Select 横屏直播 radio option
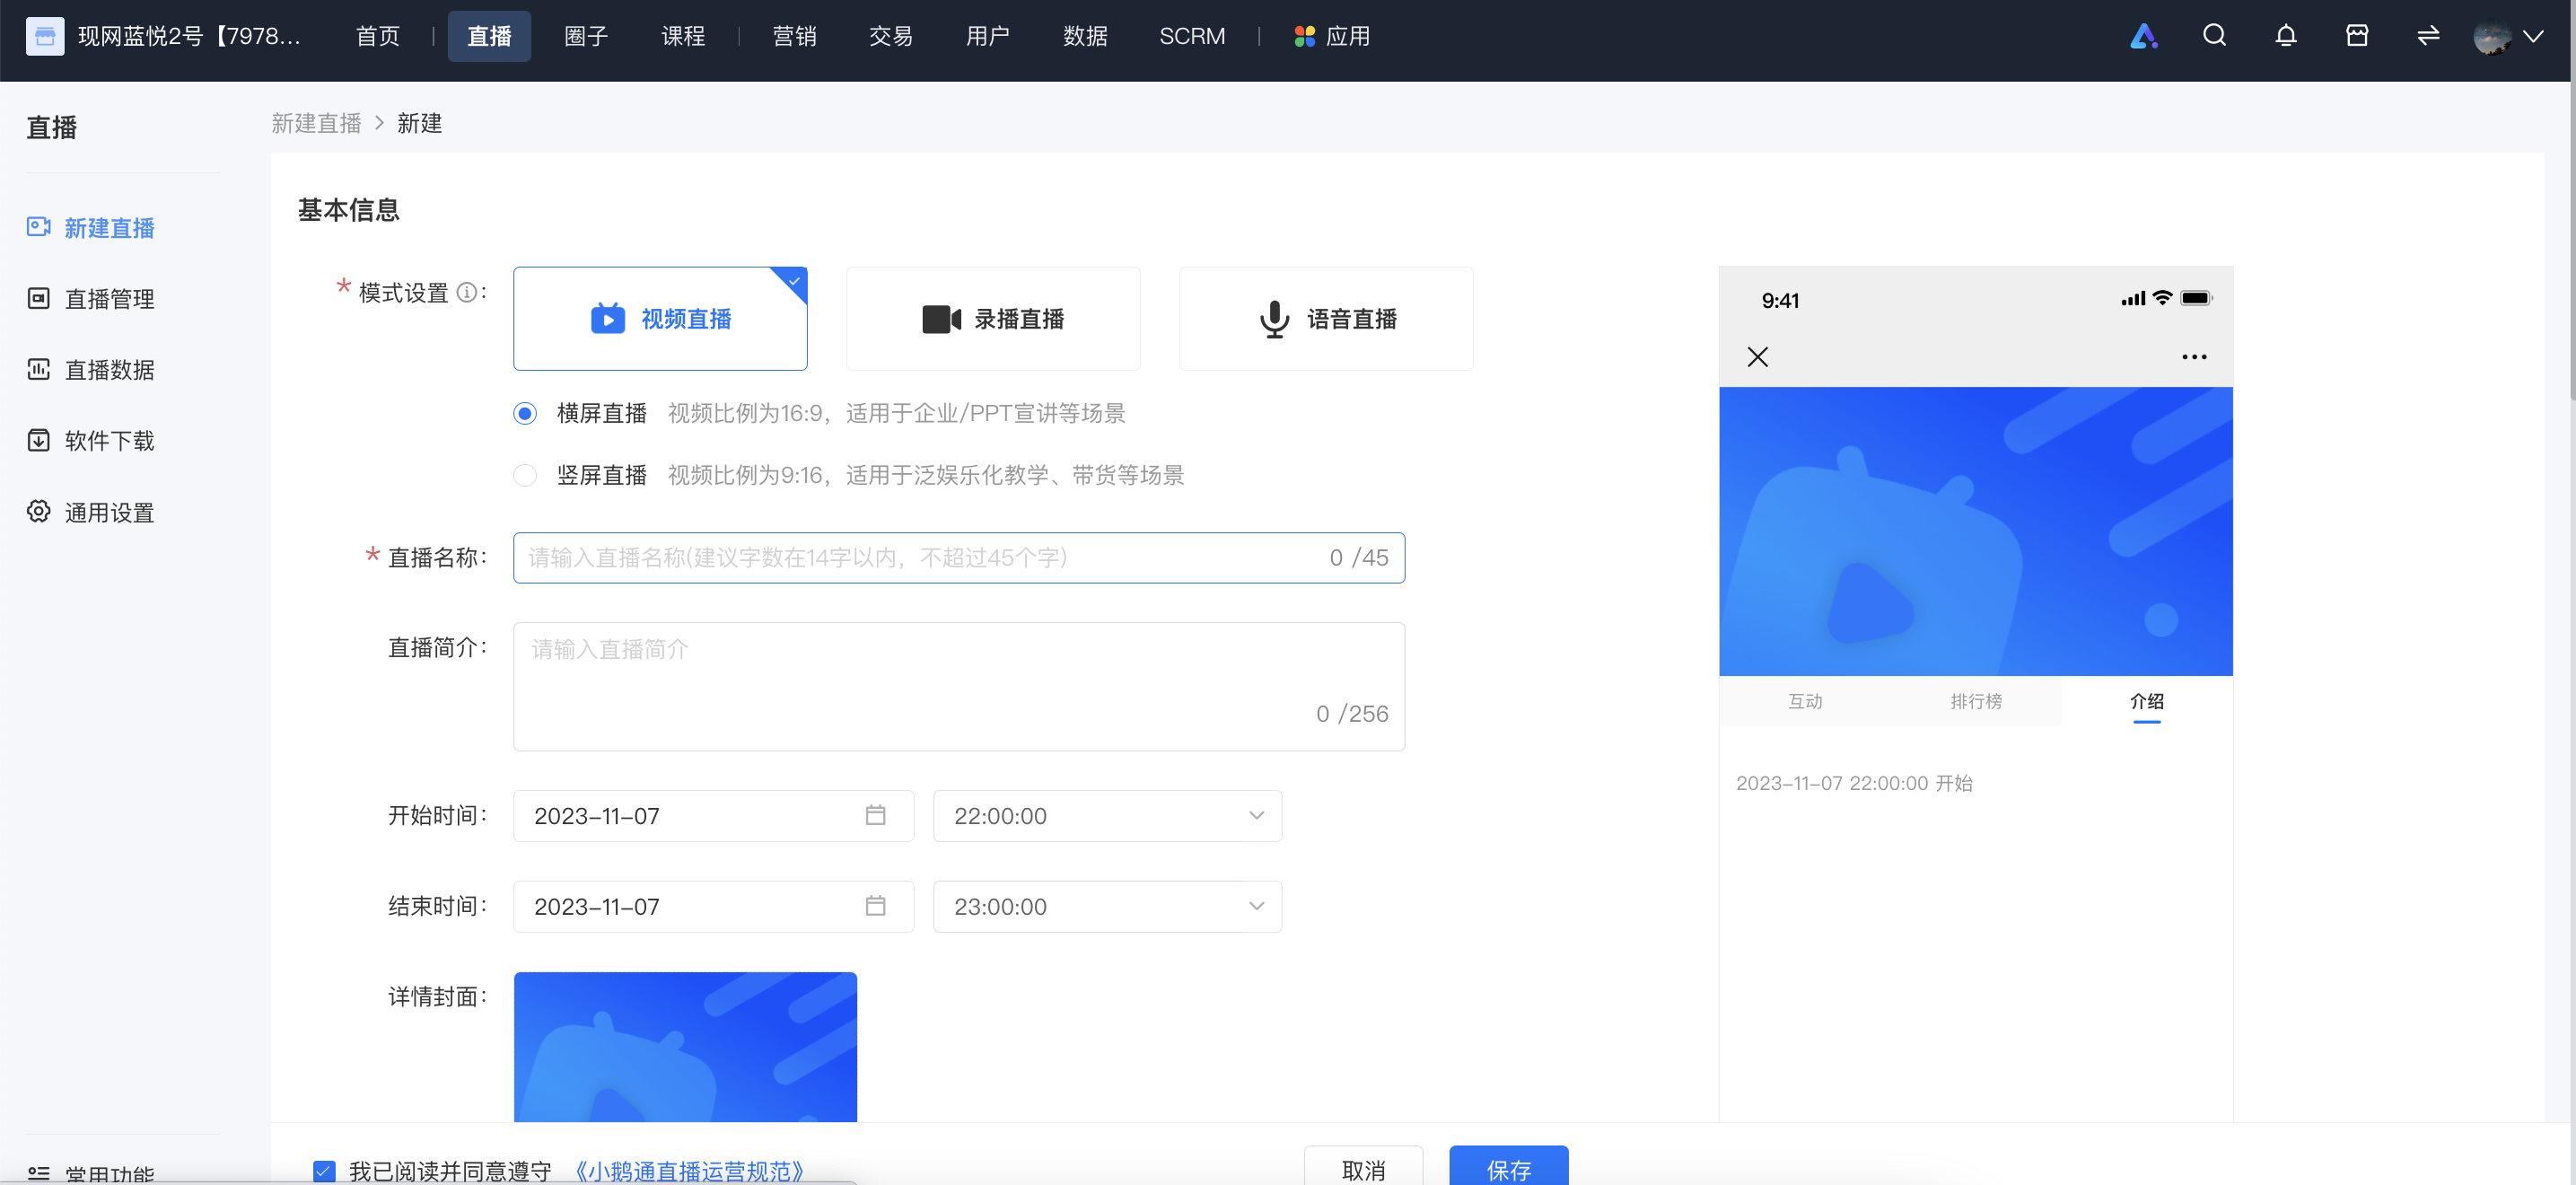Viewport: 2576px width, 1185px height. [525, 413]
